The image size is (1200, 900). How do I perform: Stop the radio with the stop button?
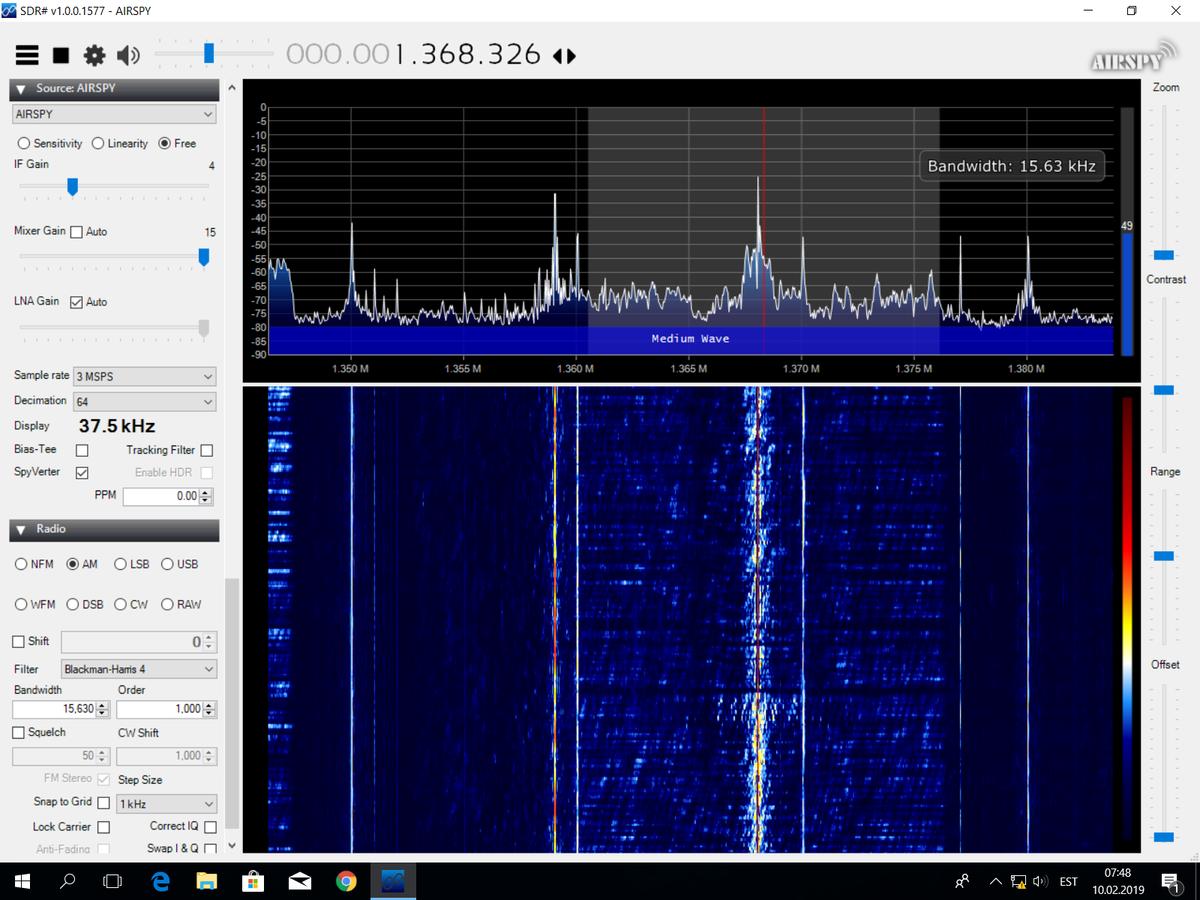coord(61,55)
